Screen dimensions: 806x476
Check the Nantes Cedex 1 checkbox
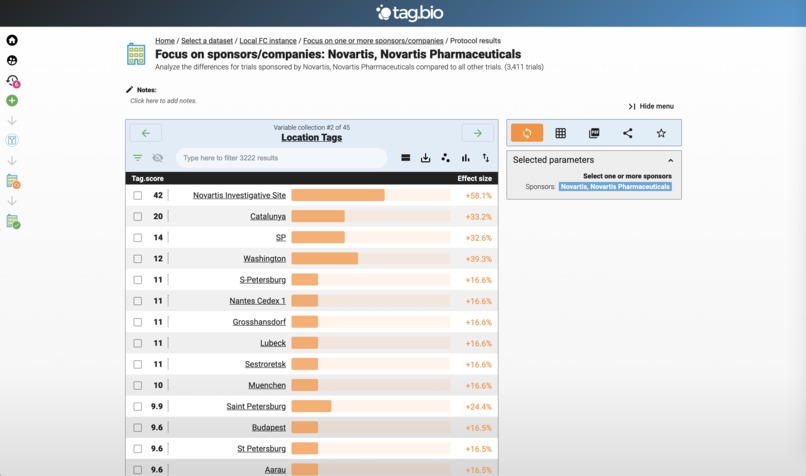click(138, 301)
